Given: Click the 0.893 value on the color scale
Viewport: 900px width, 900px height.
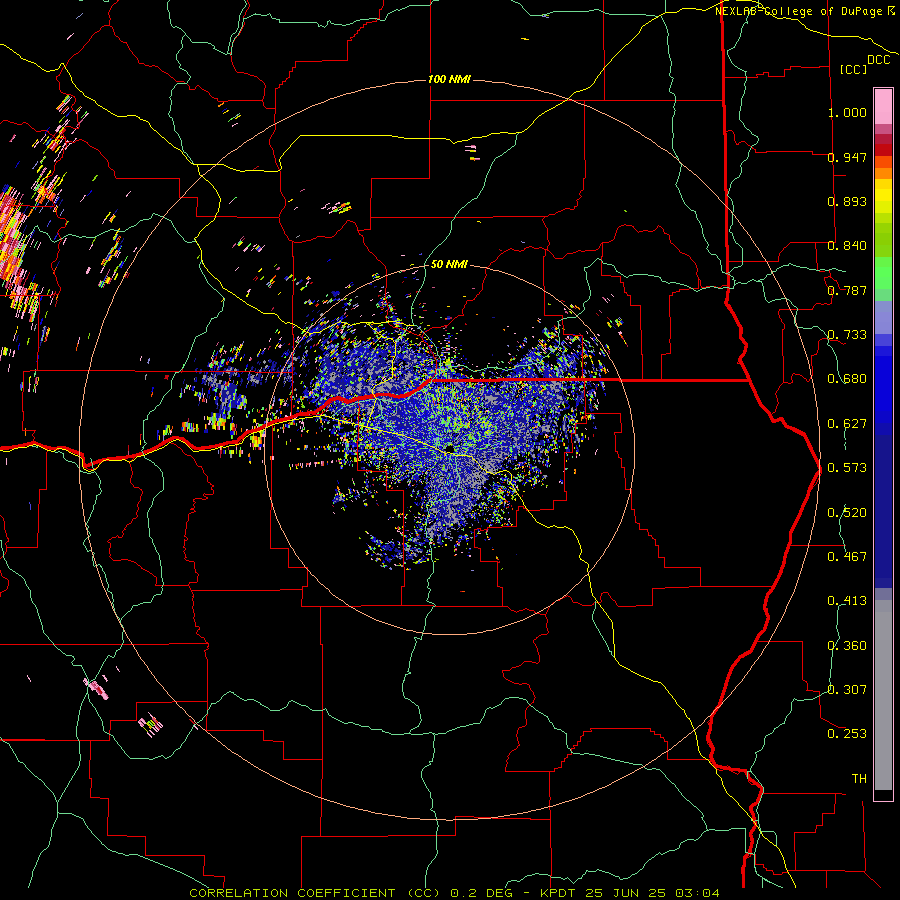Looking at the screenshot, I should click(847, 201).
